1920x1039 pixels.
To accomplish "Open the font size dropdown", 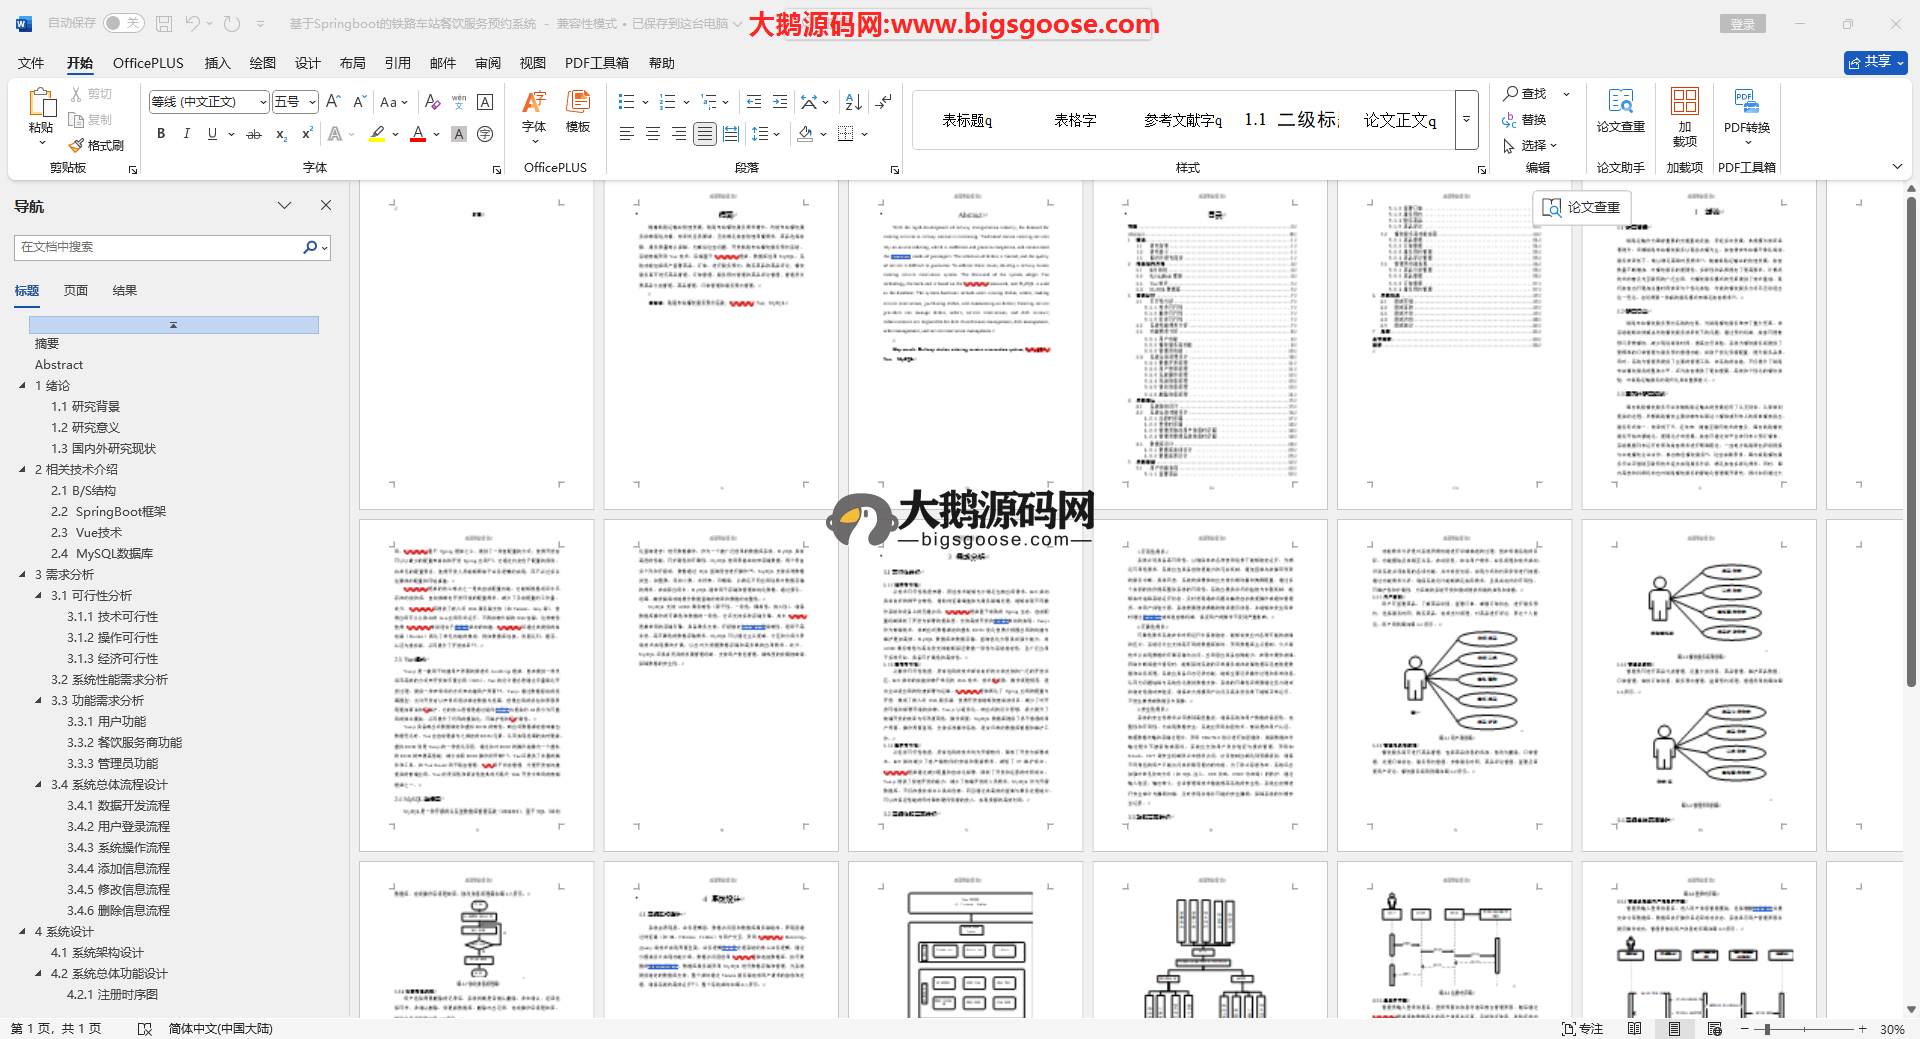I will [312, 102].
